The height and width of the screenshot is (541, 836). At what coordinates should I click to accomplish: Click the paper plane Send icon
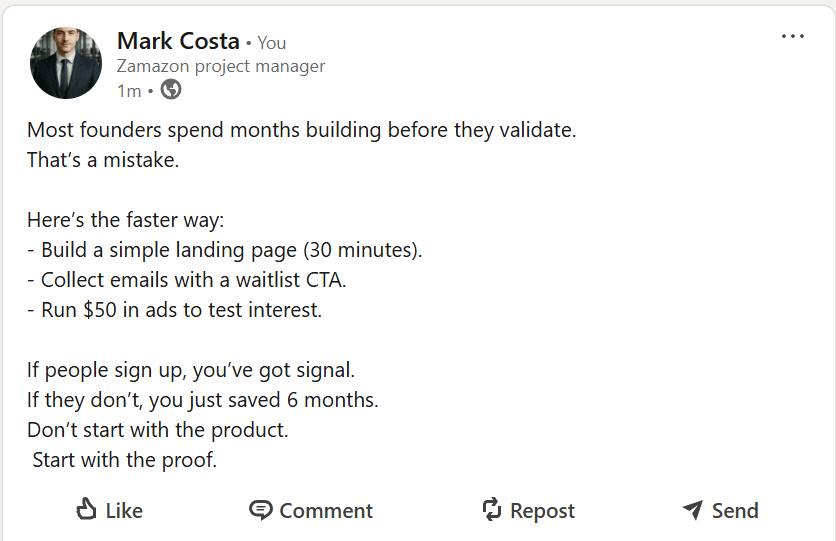tap(692, 510)
